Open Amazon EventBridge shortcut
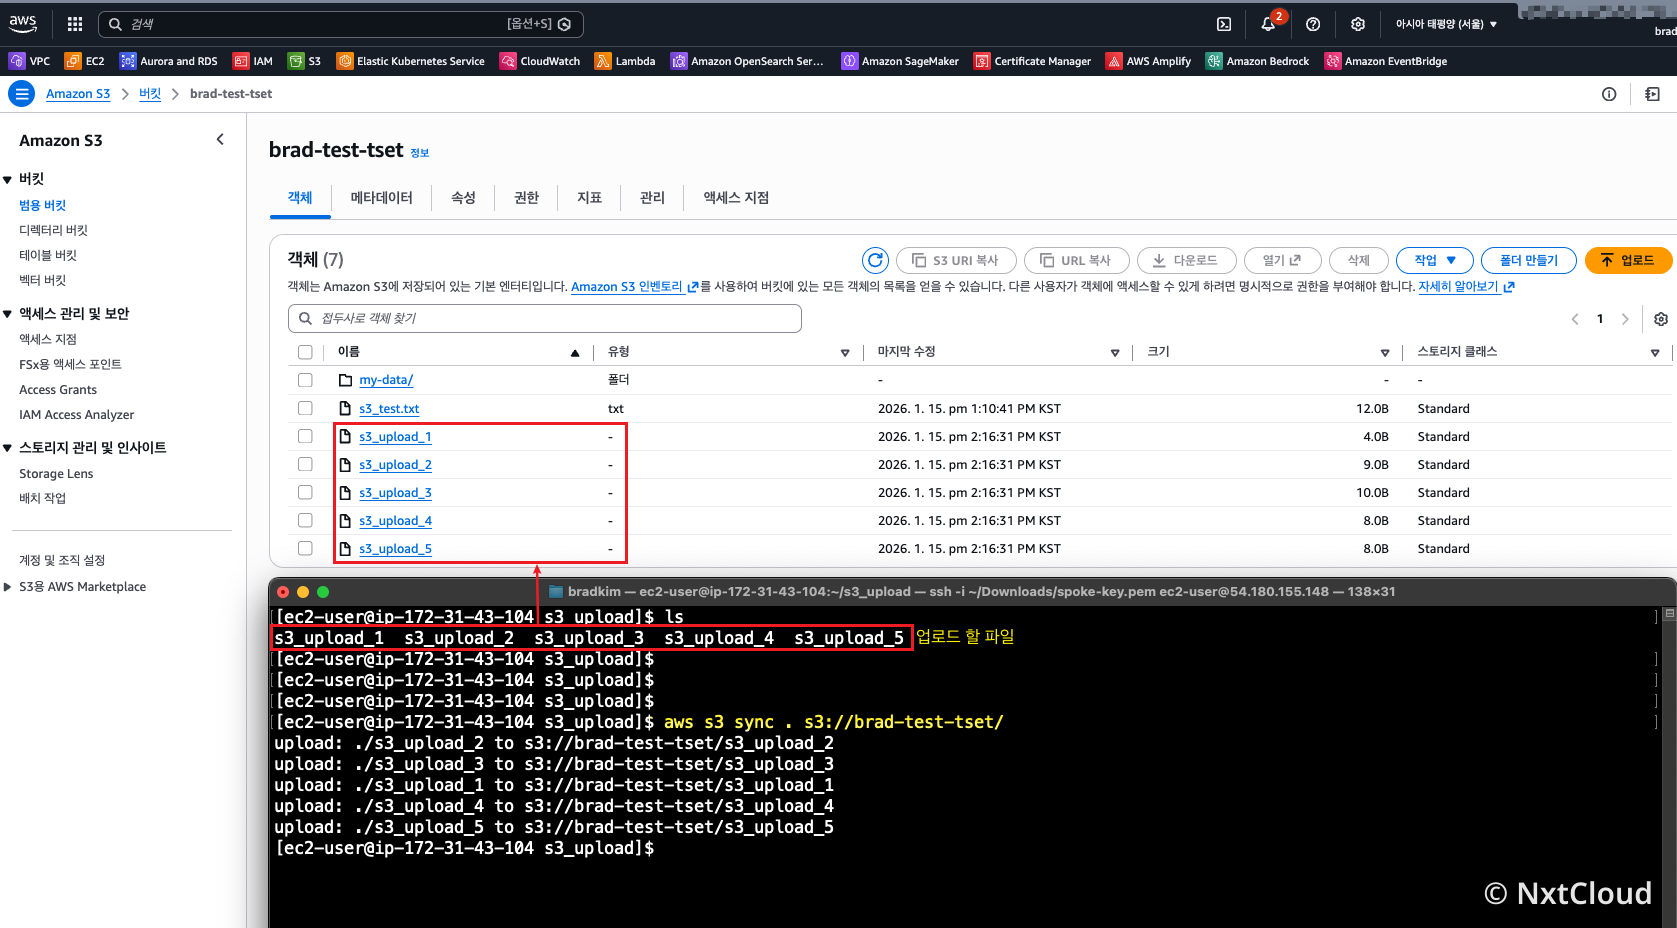 (1385, 61)
